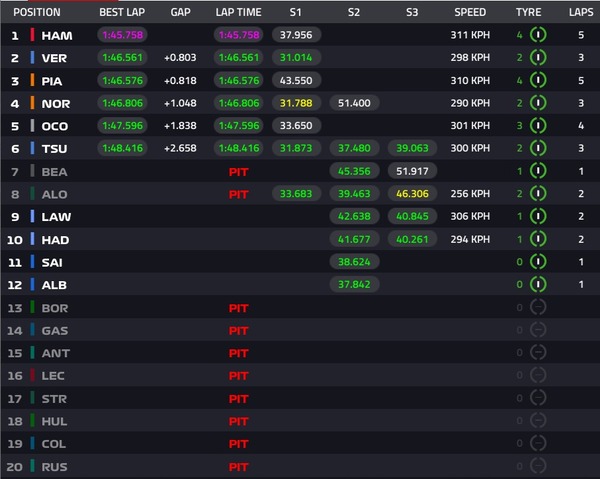The width and height of the screenshot is (600, 479).
Task: Click VER's green S1 time 31.014
Action: 296,57
